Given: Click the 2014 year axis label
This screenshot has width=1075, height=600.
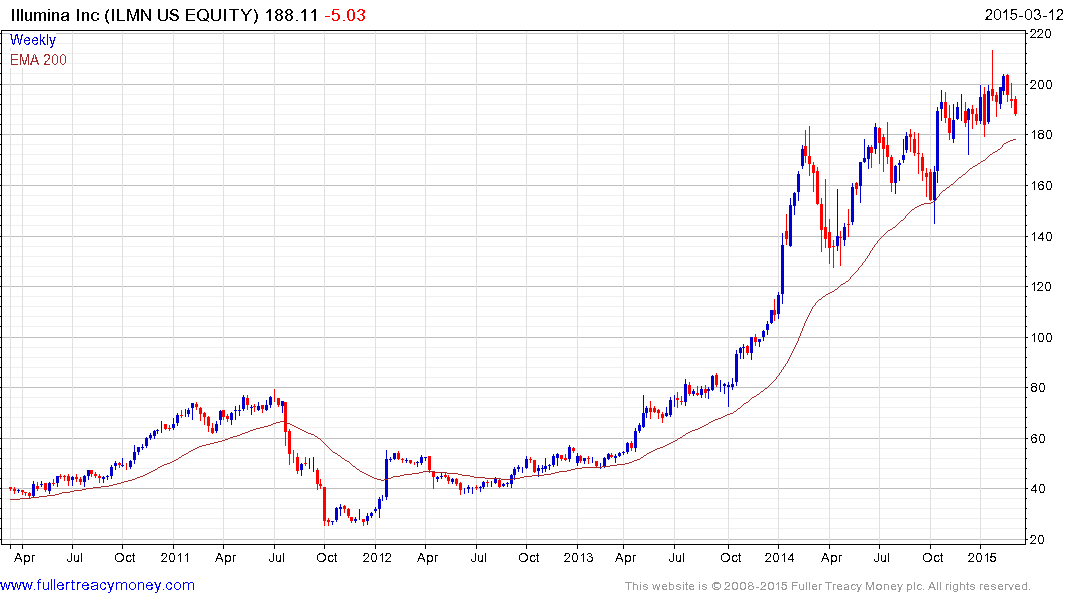Looking at the screenshot, I should tap(780, 557).
